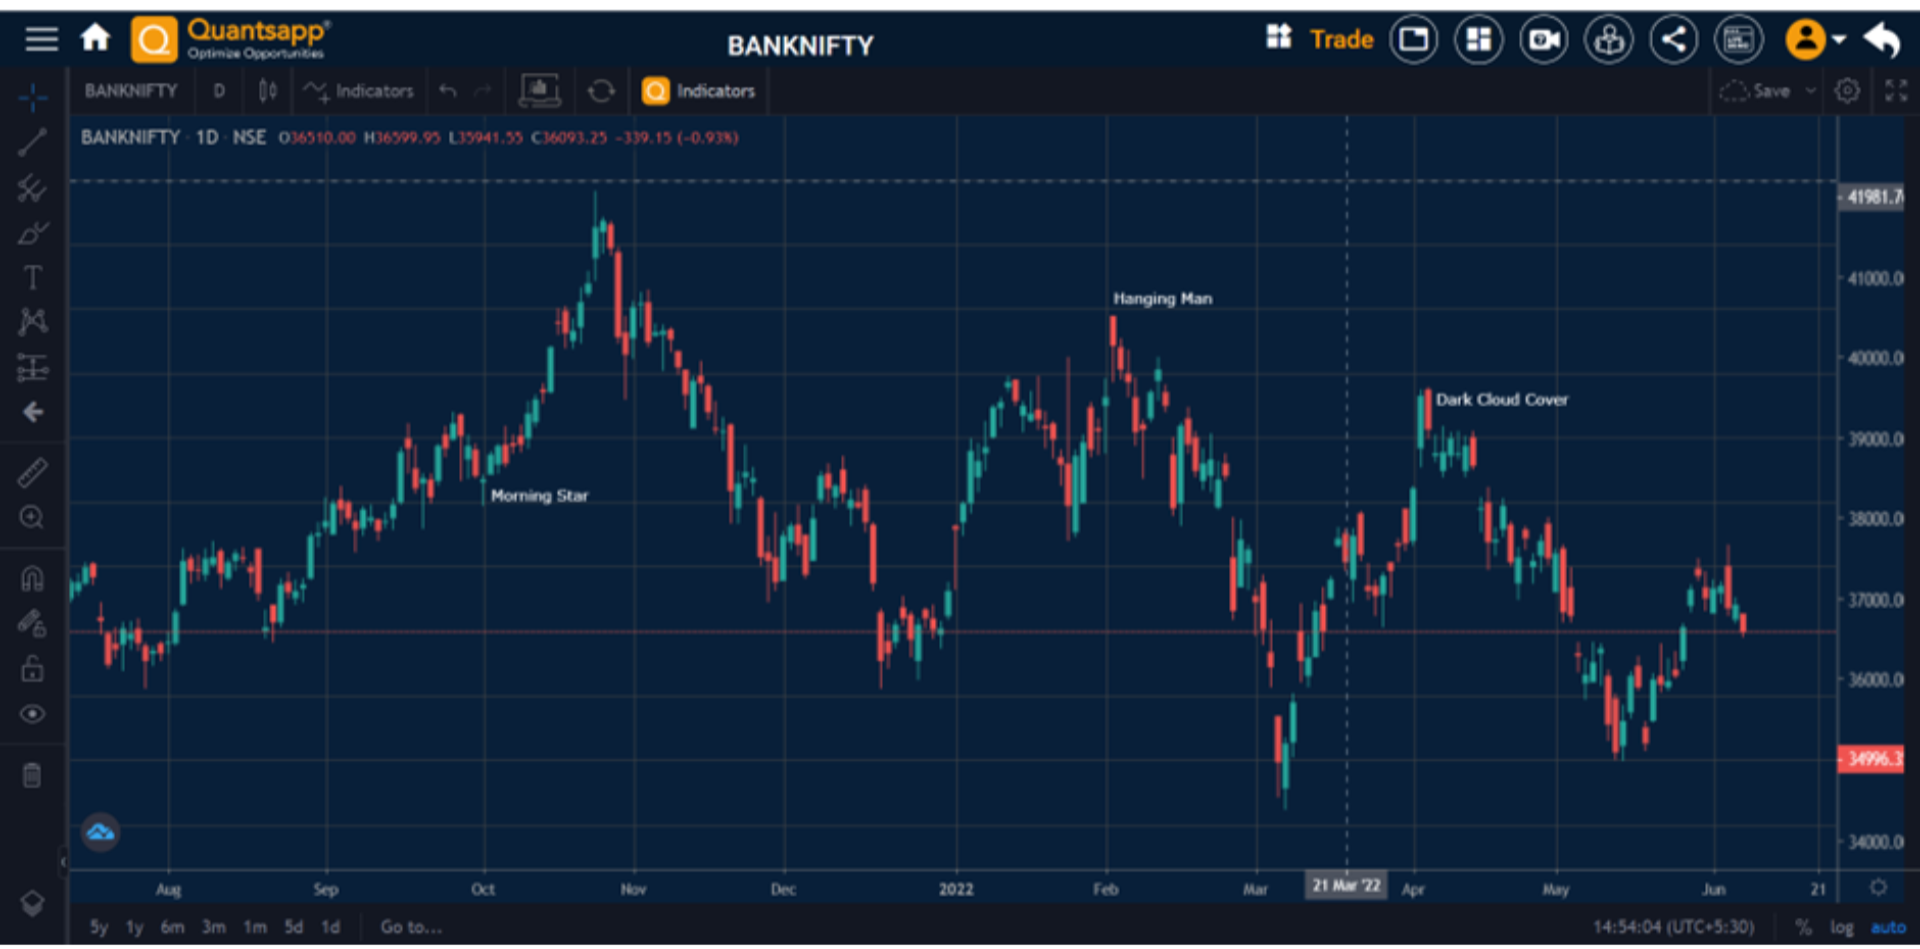The image size is (1920, 949).
Task: Open the share icon in header
Action: pyautogui.click(x=1673, y=40)
